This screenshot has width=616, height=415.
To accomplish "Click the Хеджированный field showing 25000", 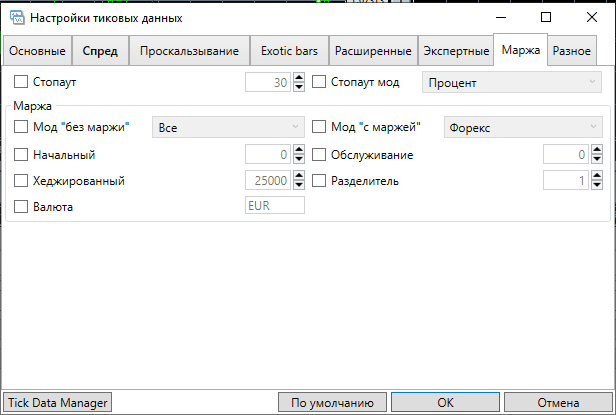I will (x=268, y=180).
